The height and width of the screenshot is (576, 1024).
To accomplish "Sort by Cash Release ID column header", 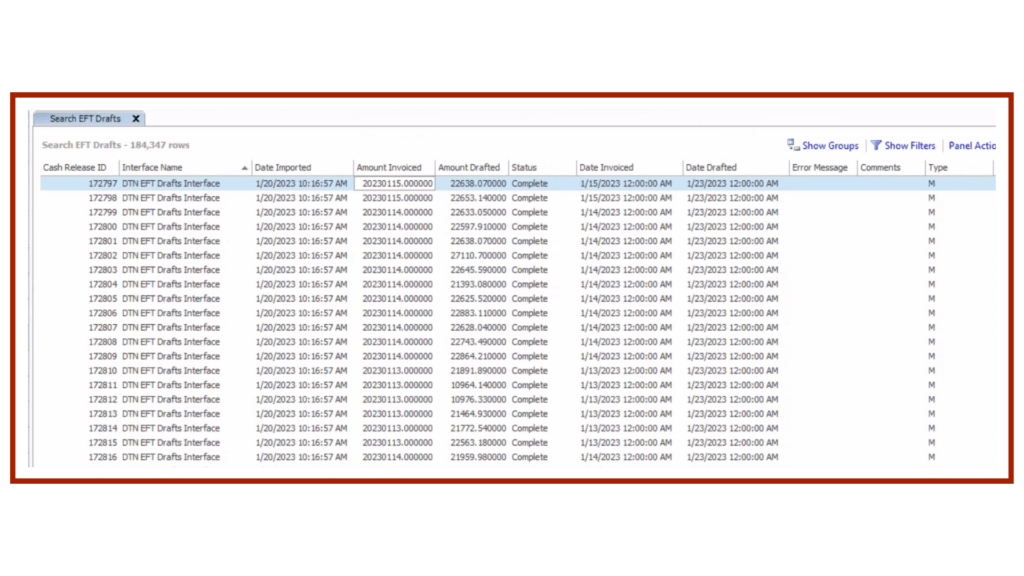I will pyautogui.click(x=75, y=168).
